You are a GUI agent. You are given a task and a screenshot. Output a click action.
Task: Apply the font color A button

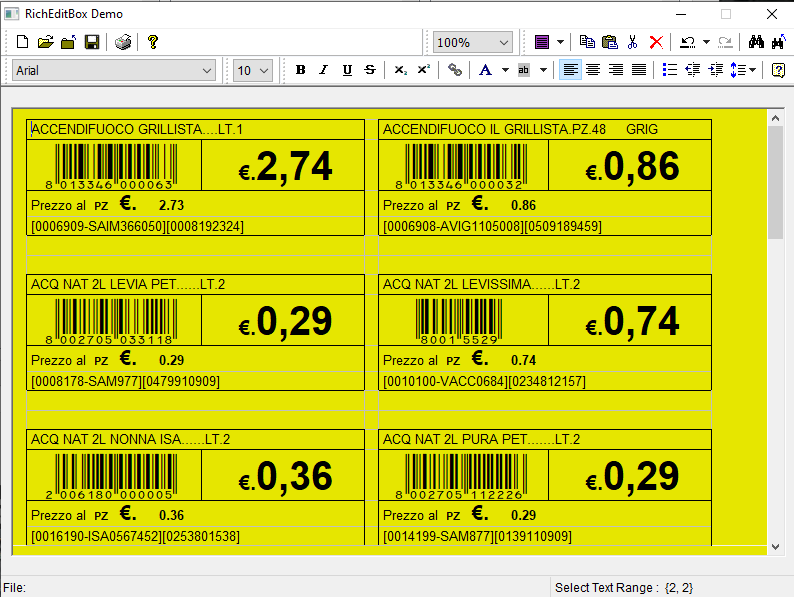[x=485, y=70]
